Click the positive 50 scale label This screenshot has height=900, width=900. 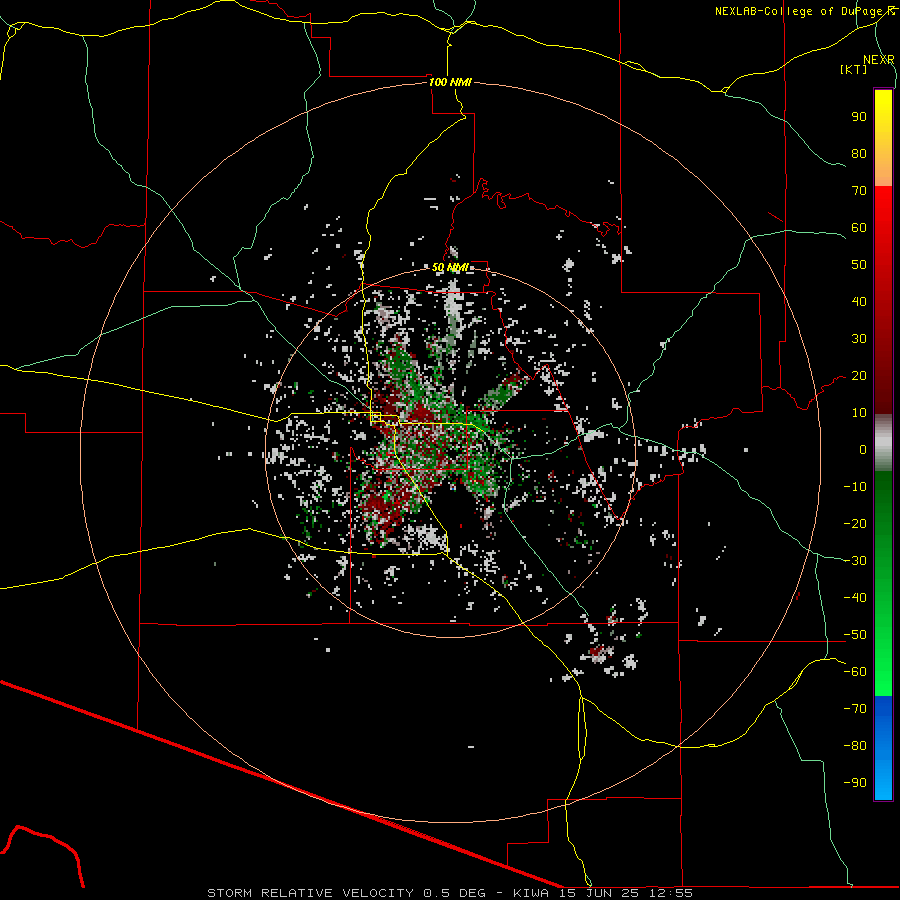pyautogui.click(x=859, y=265)
